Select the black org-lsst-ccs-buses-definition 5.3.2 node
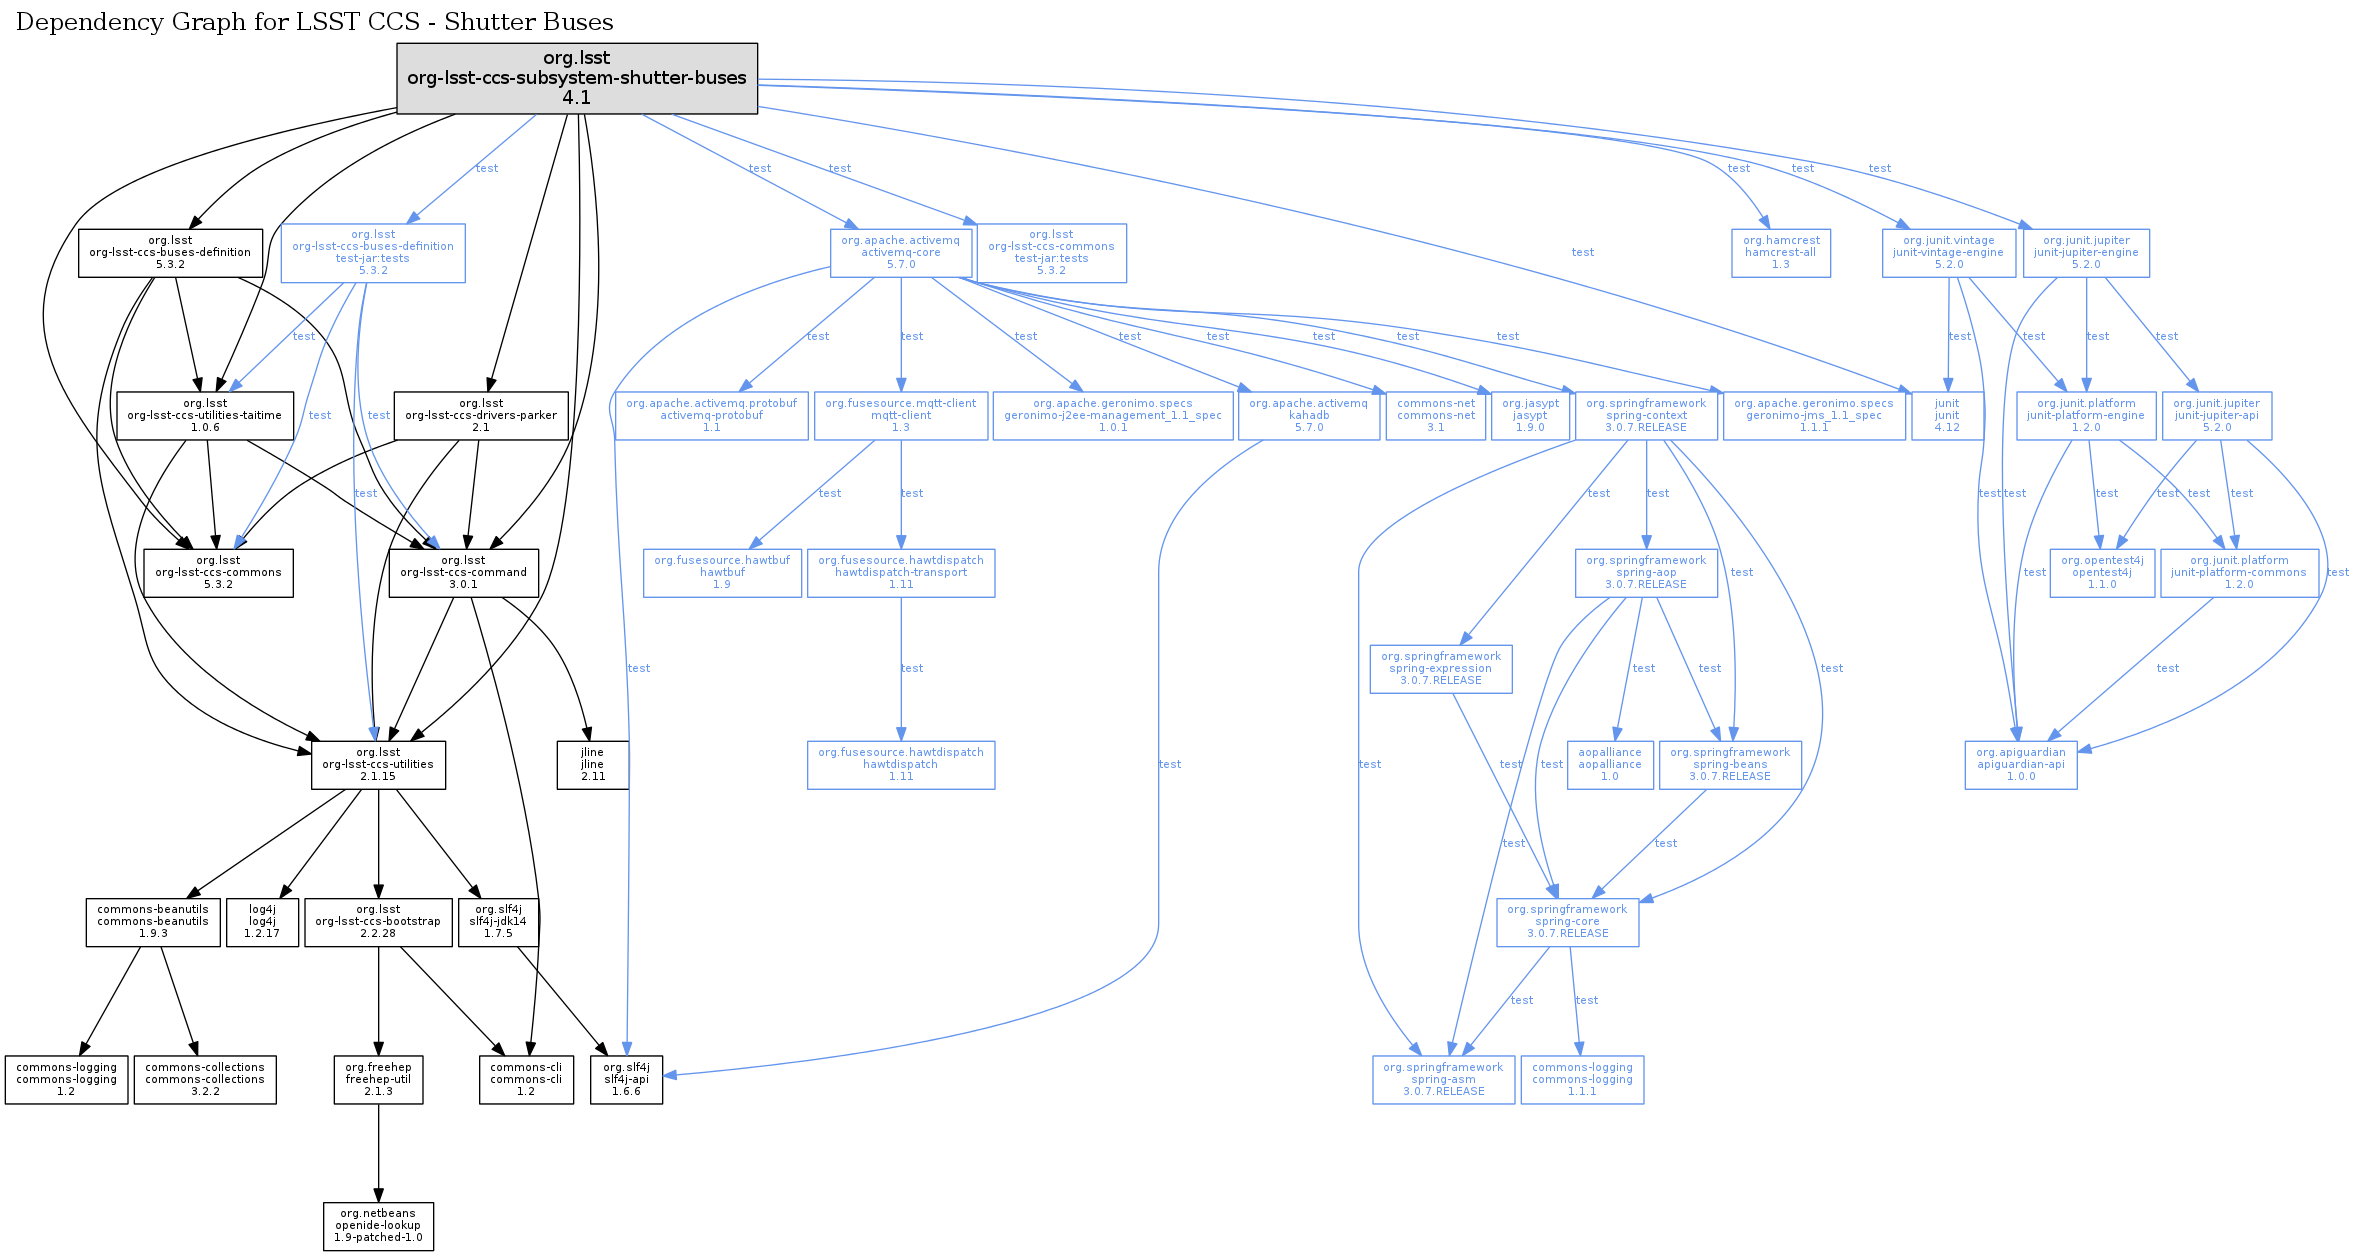The height and width of the screenshot is (1256, 2355). [x=170, y=253]
